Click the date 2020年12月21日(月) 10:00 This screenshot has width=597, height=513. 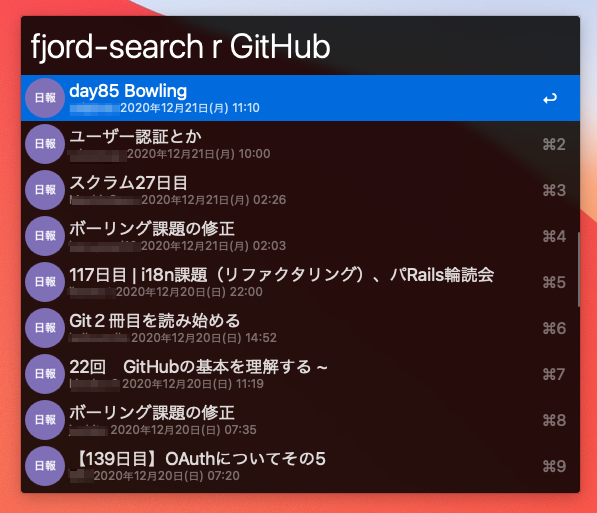tap(199, 154)
